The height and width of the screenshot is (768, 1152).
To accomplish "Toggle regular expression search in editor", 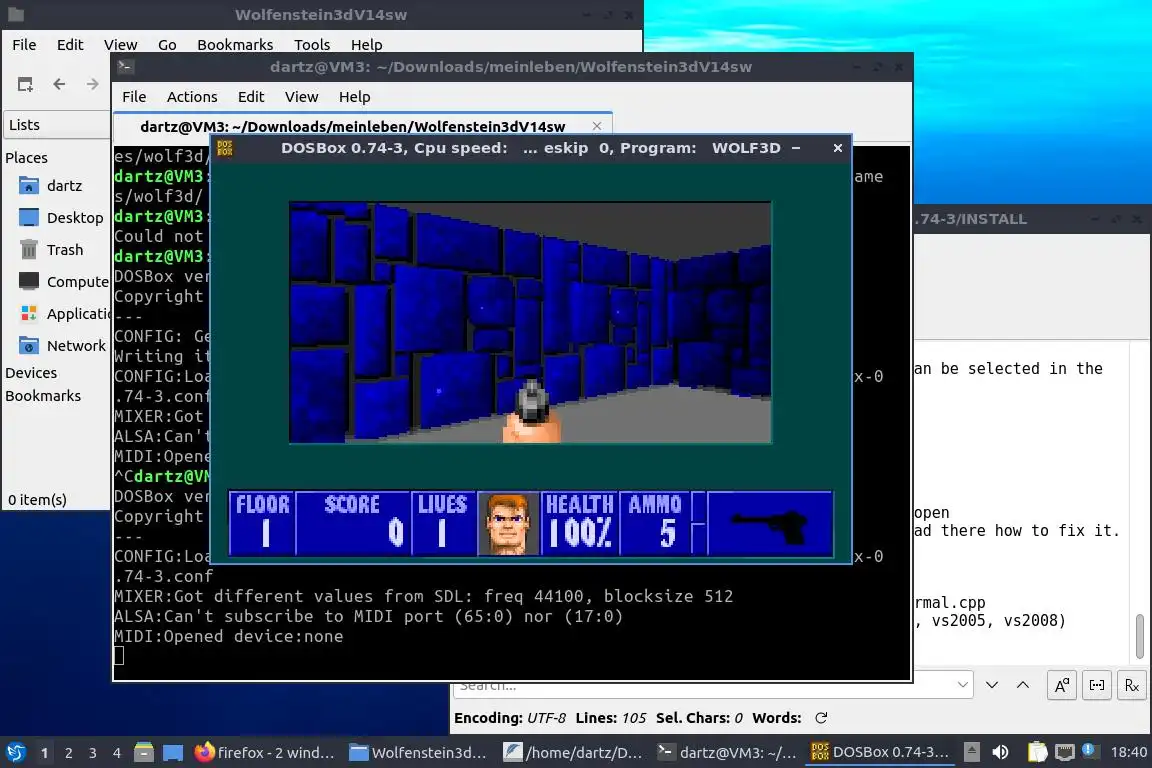I will tap(1132, 686).
